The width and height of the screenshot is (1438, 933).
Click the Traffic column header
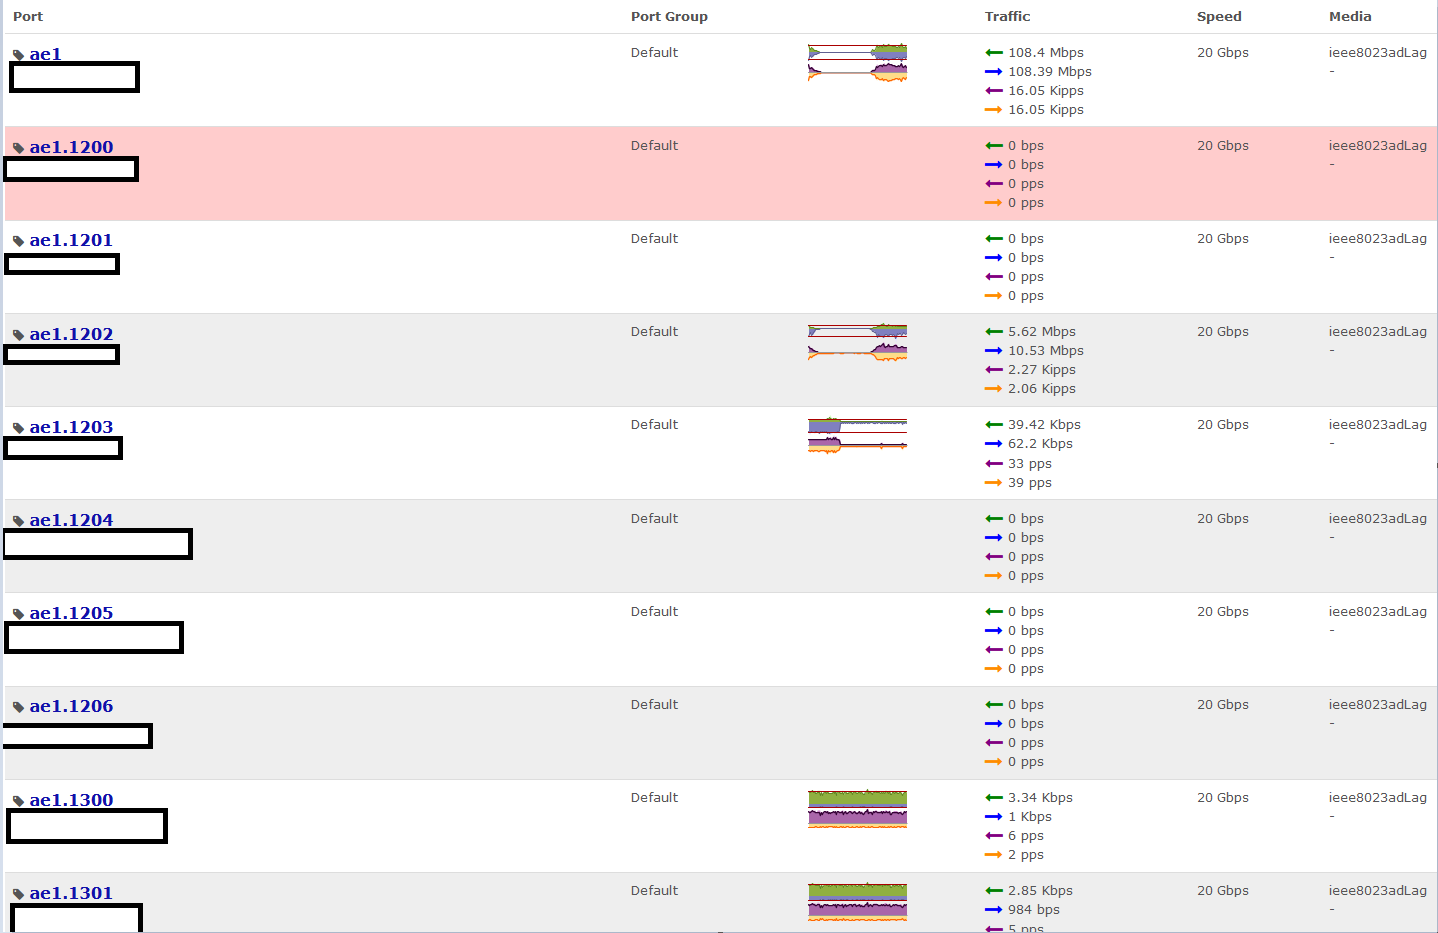click(1007, 16)
